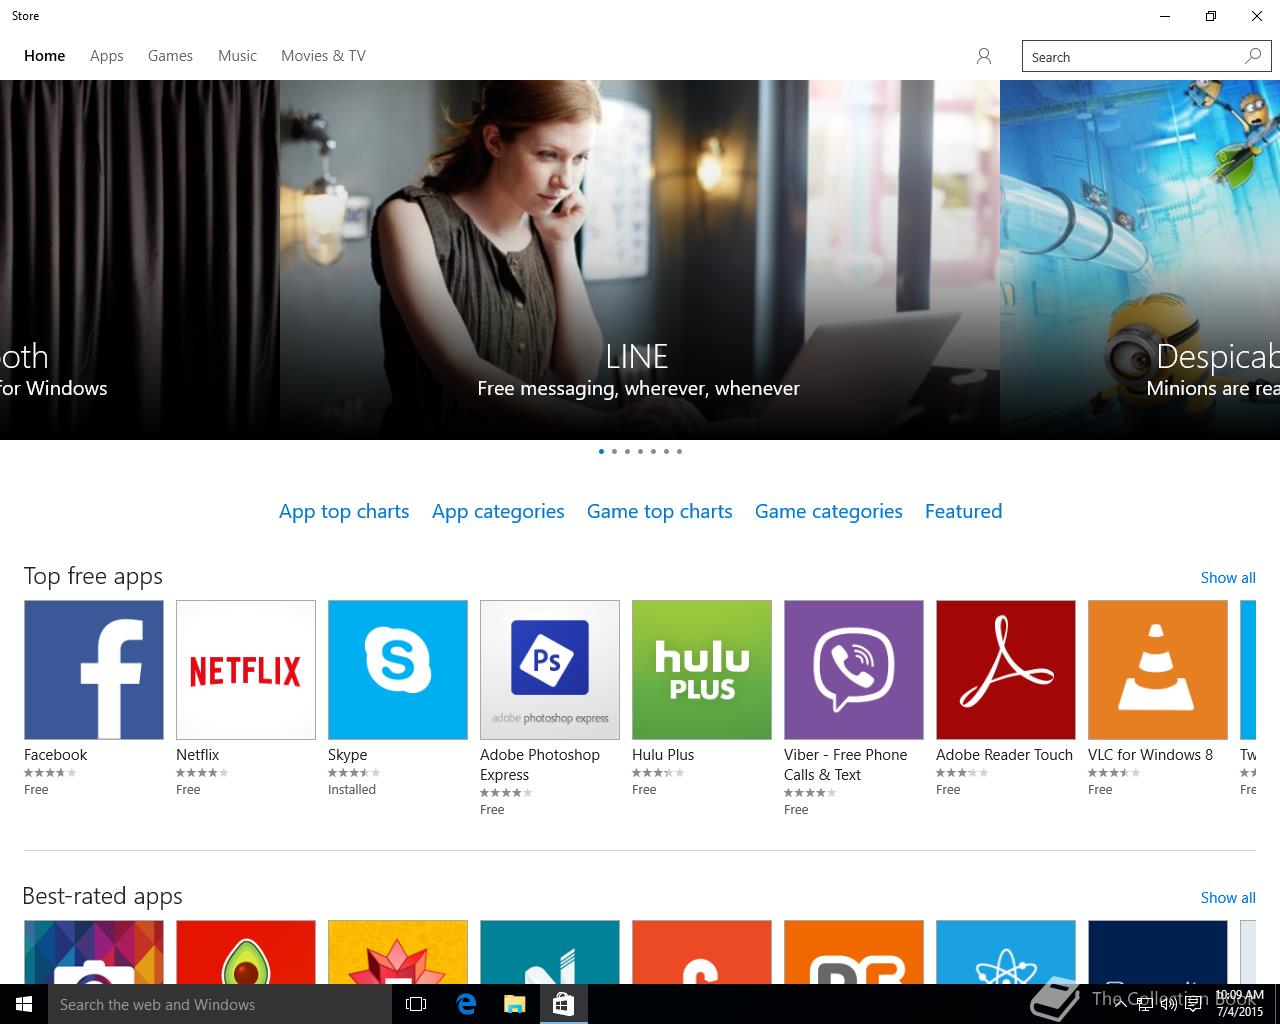Switch to the Music tab
This screenshot has height=1024, width=1280.
point(237,56)
